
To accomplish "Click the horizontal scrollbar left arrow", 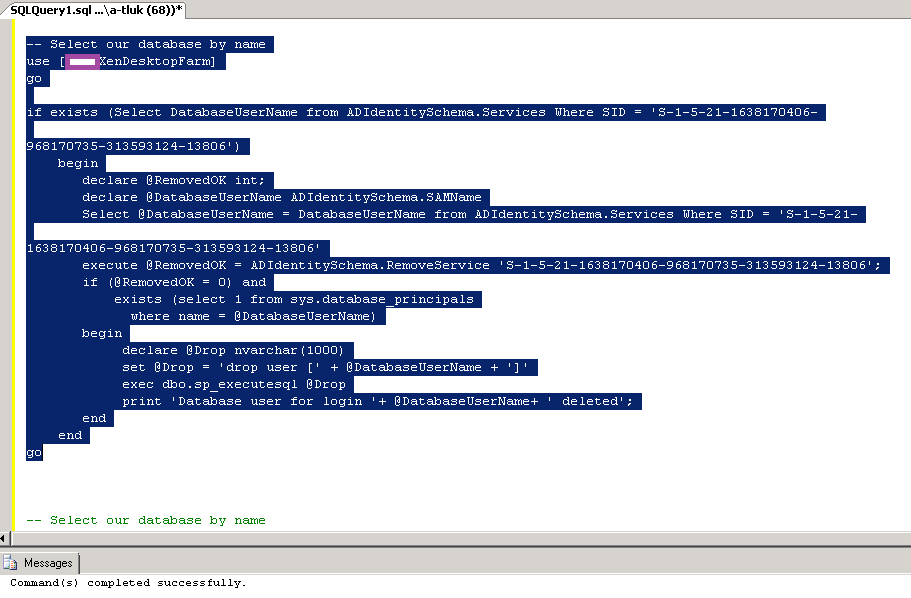I will pos(4,538).
